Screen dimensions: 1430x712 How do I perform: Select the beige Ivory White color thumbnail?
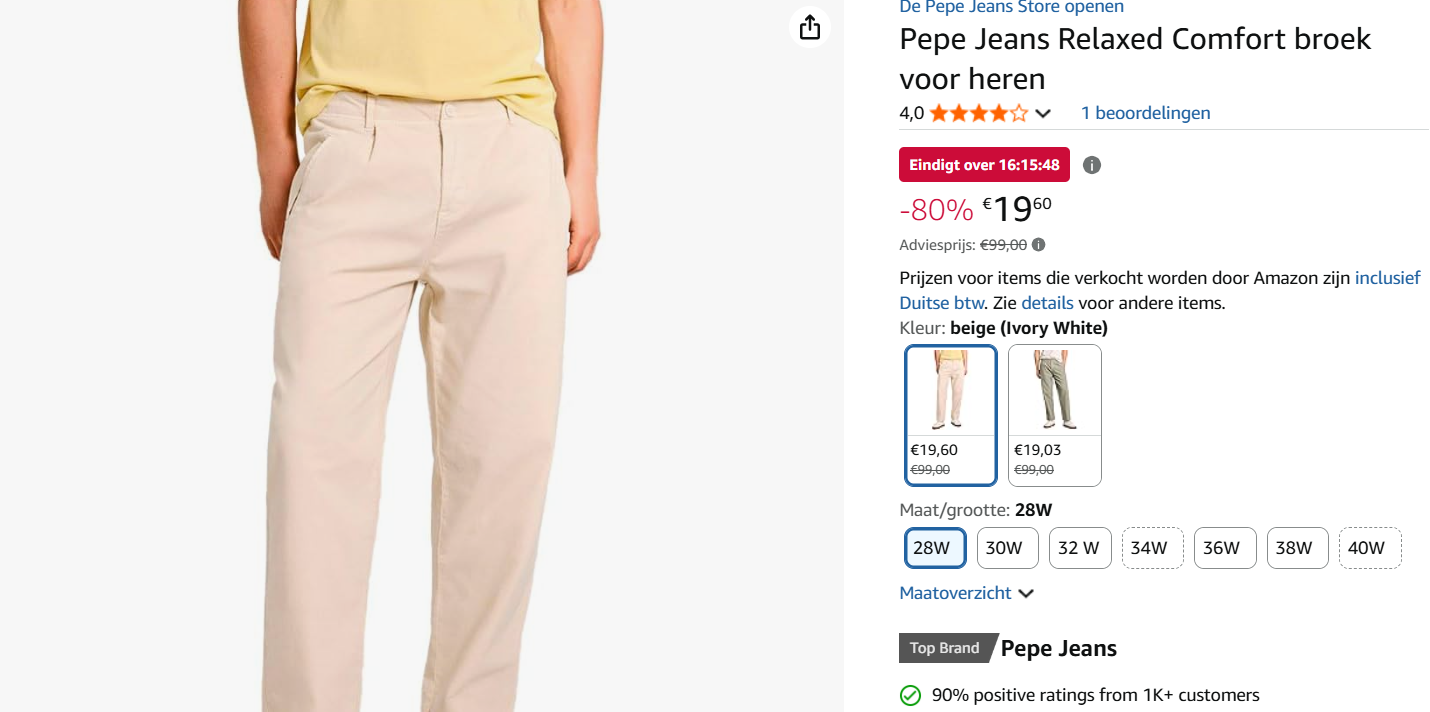(950, 415)
